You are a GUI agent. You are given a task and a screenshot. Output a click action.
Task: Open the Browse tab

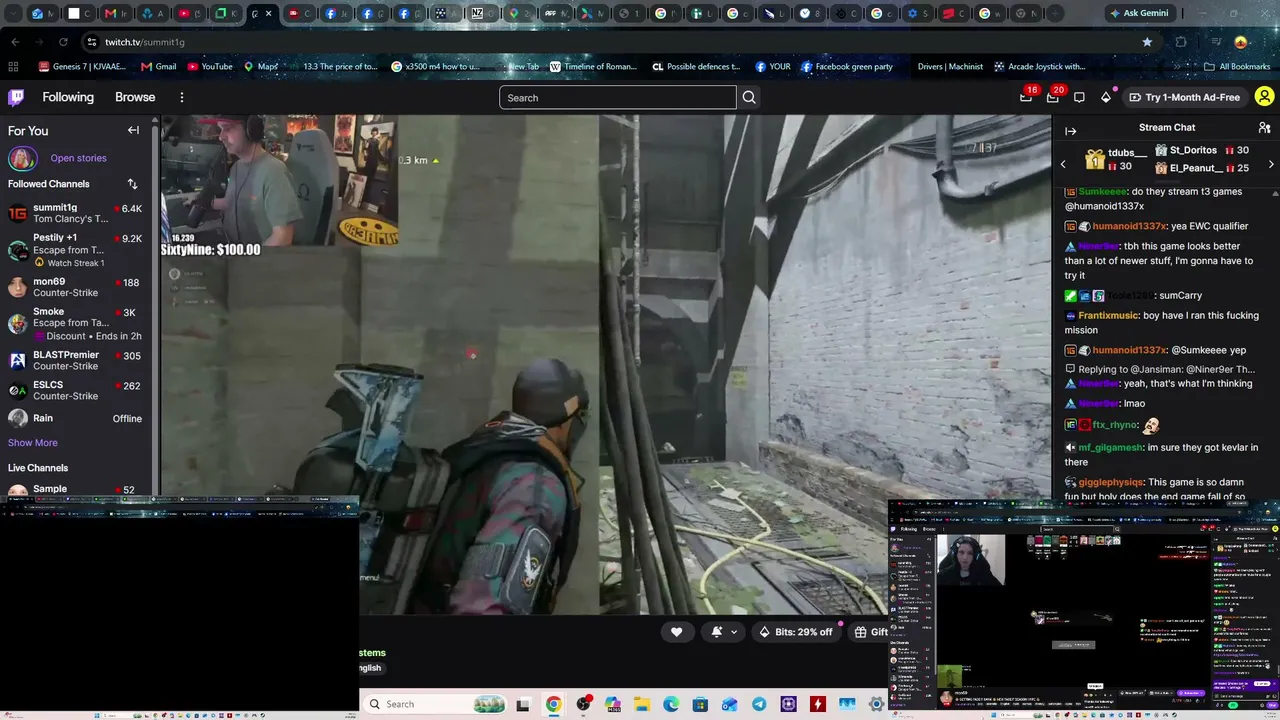point(135,97)
